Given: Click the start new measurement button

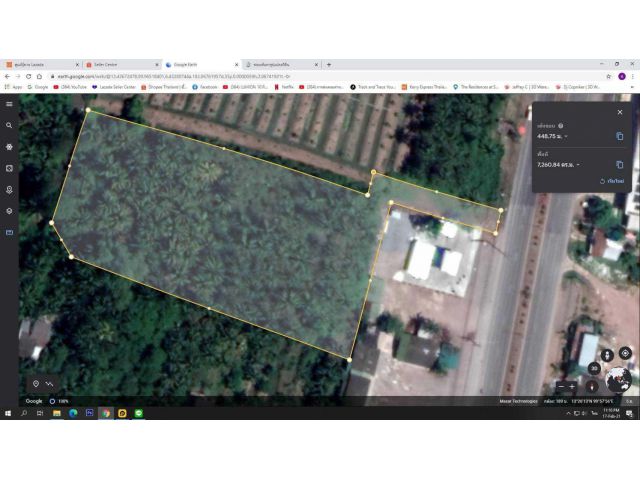Looking at the screenshot, I should click(612, 181).
